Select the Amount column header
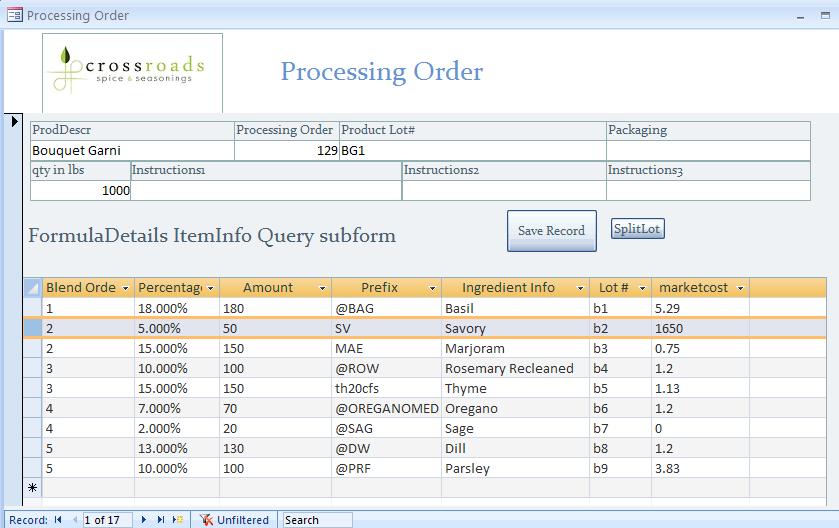 (x=268, y=288)
